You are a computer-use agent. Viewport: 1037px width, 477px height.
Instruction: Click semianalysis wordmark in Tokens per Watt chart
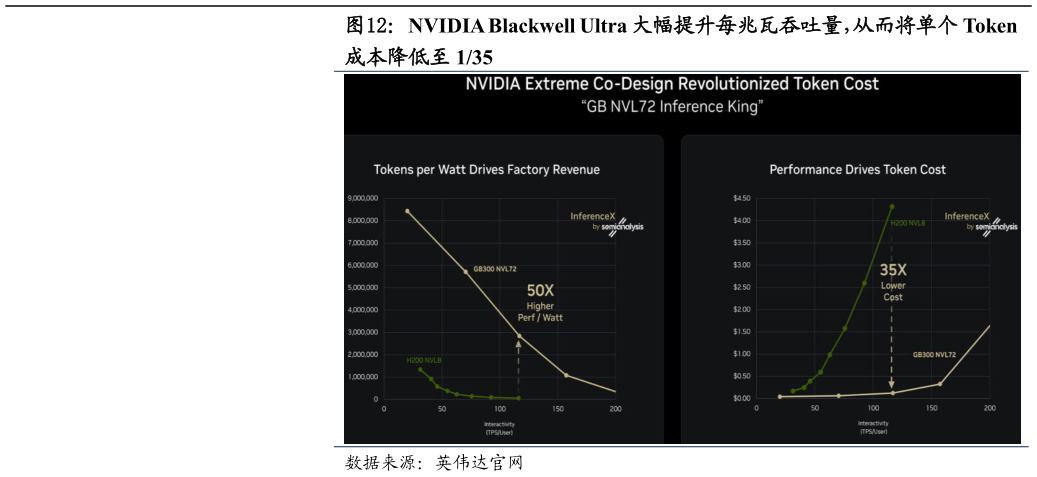(624, 227)
